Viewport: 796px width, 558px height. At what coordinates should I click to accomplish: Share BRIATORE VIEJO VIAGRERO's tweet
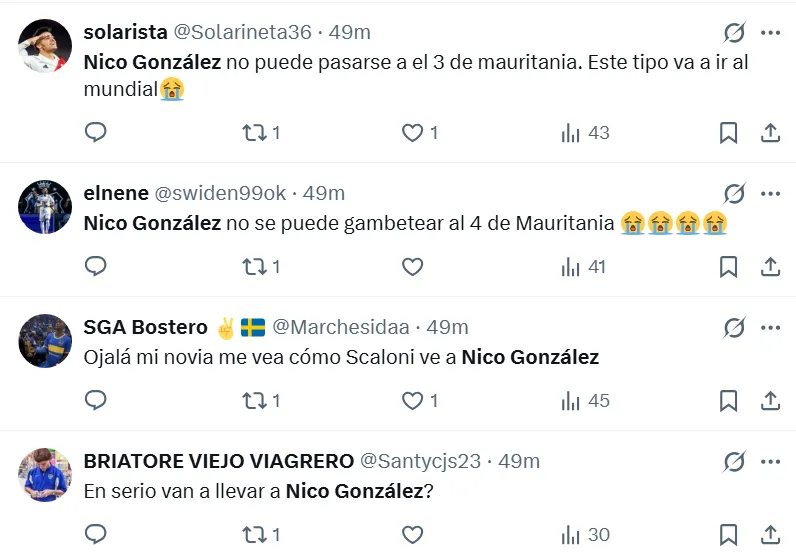tap(771, 535)
